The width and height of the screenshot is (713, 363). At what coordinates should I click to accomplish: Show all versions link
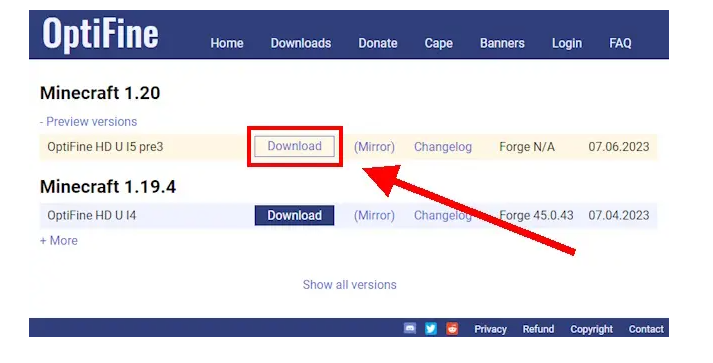[x=350, y=285]
